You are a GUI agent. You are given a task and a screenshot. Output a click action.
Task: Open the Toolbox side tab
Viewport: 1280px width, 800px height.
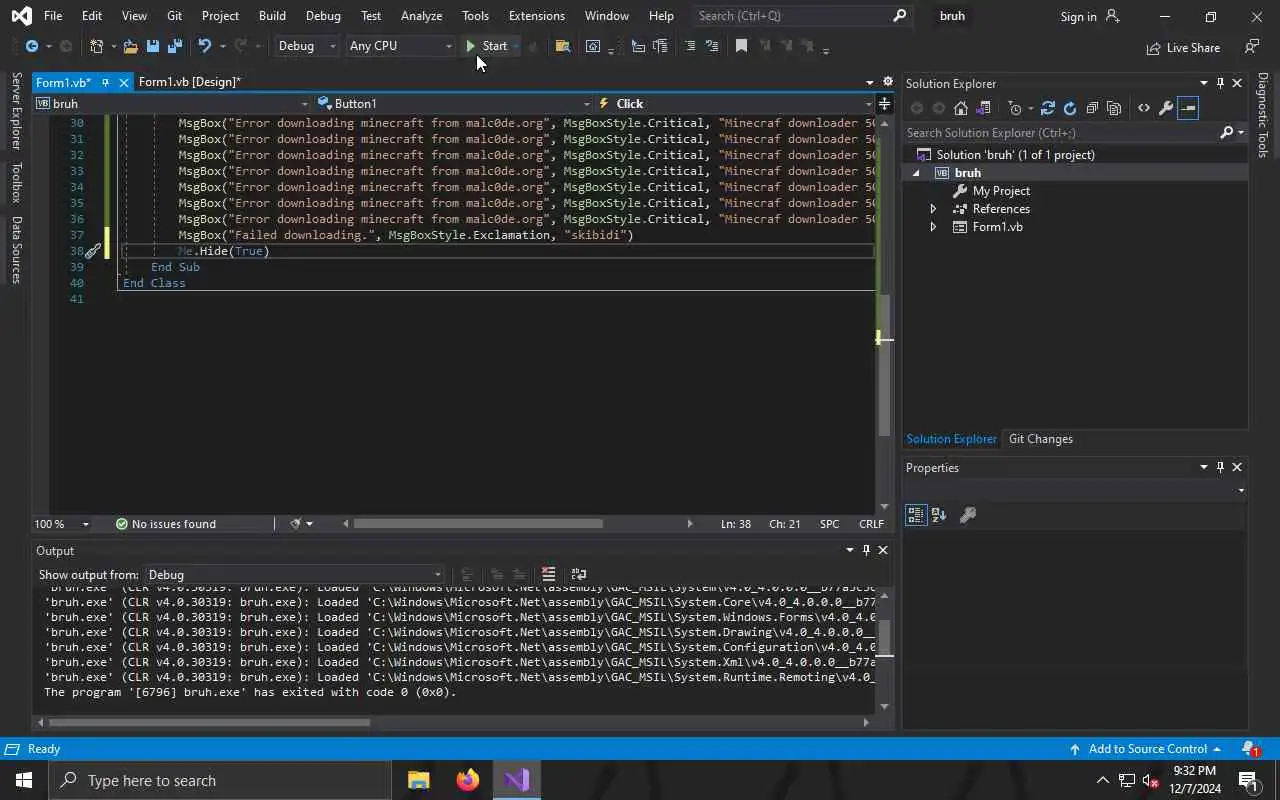15,182
